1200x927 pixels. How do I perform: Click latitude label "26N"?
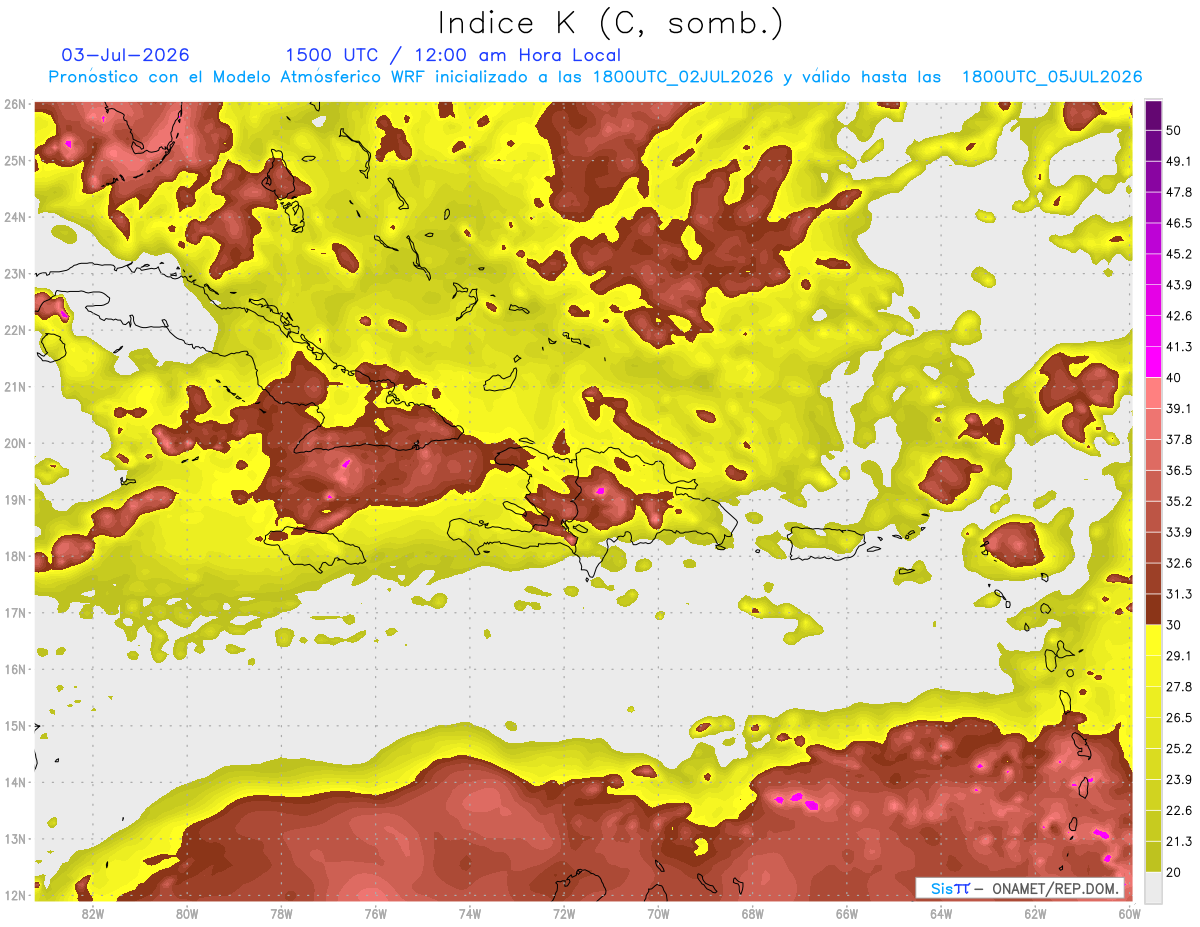[14, 104]
